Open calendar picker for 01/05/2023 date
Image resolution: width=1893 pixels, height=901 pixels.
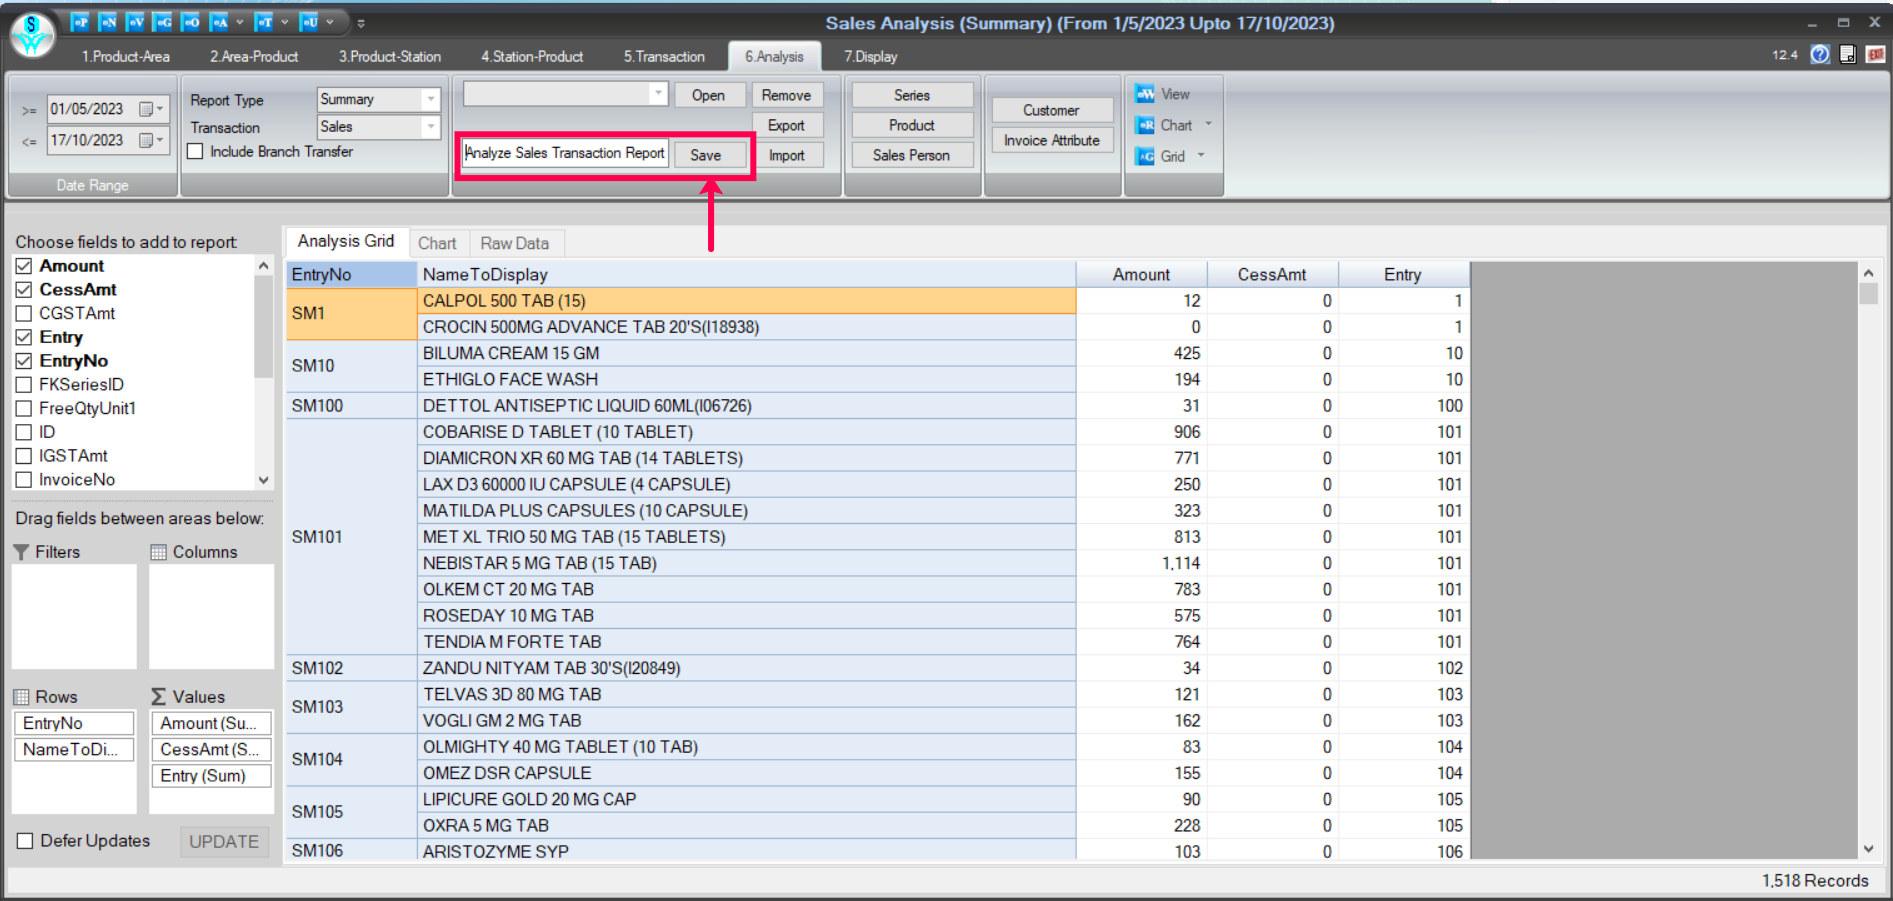(x=151, y=109)
